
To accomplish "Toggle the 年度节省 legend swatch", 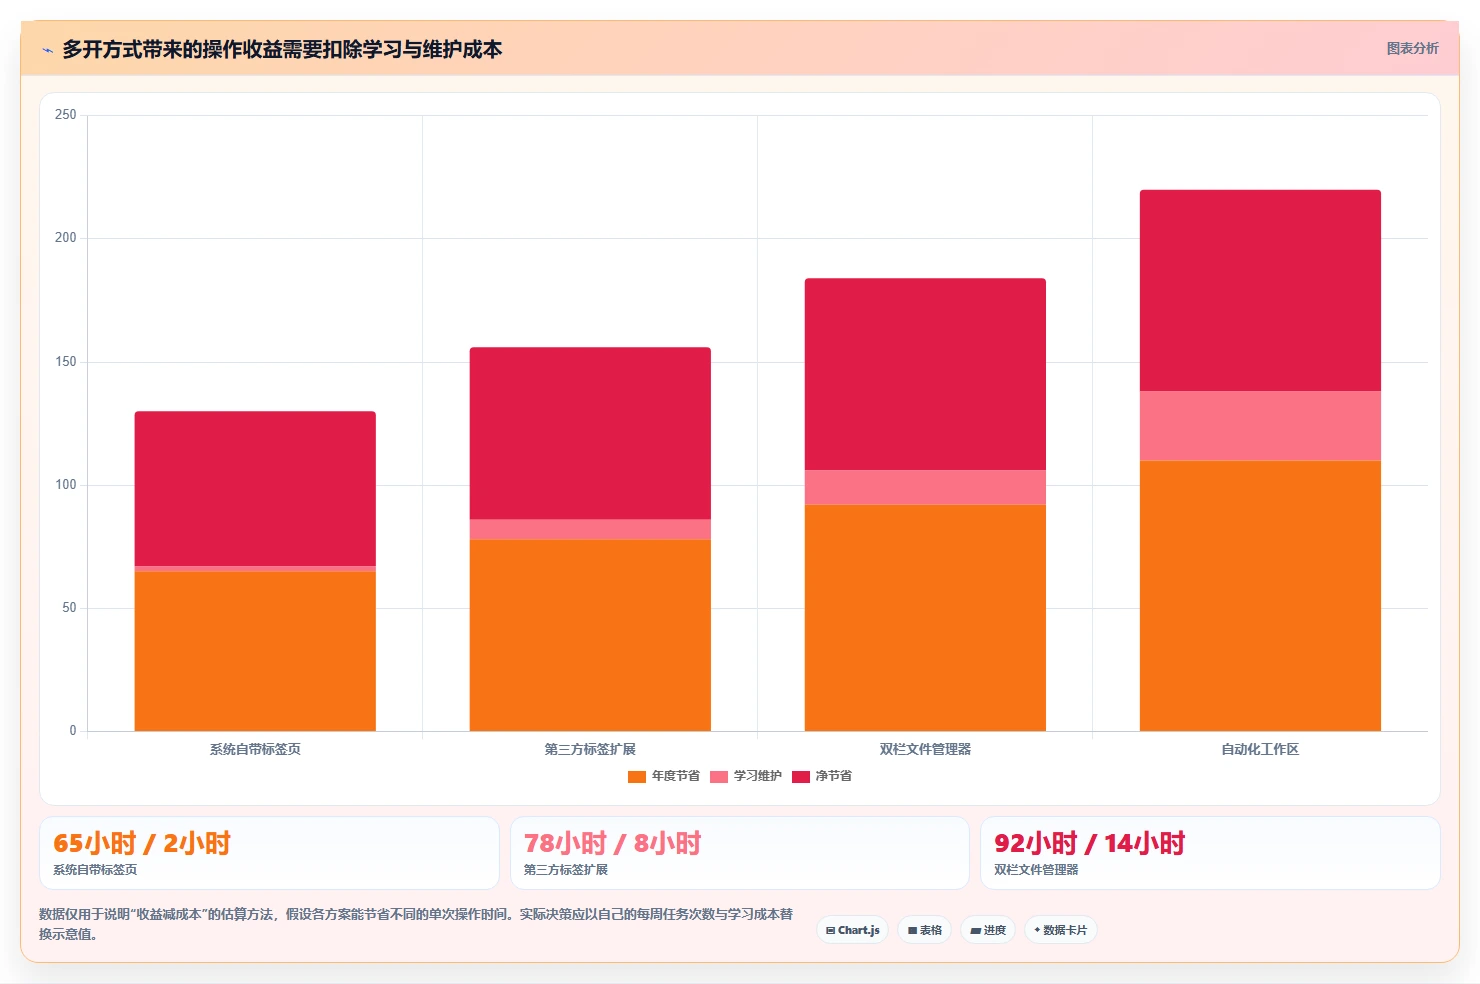I will (x=637, y=777).
